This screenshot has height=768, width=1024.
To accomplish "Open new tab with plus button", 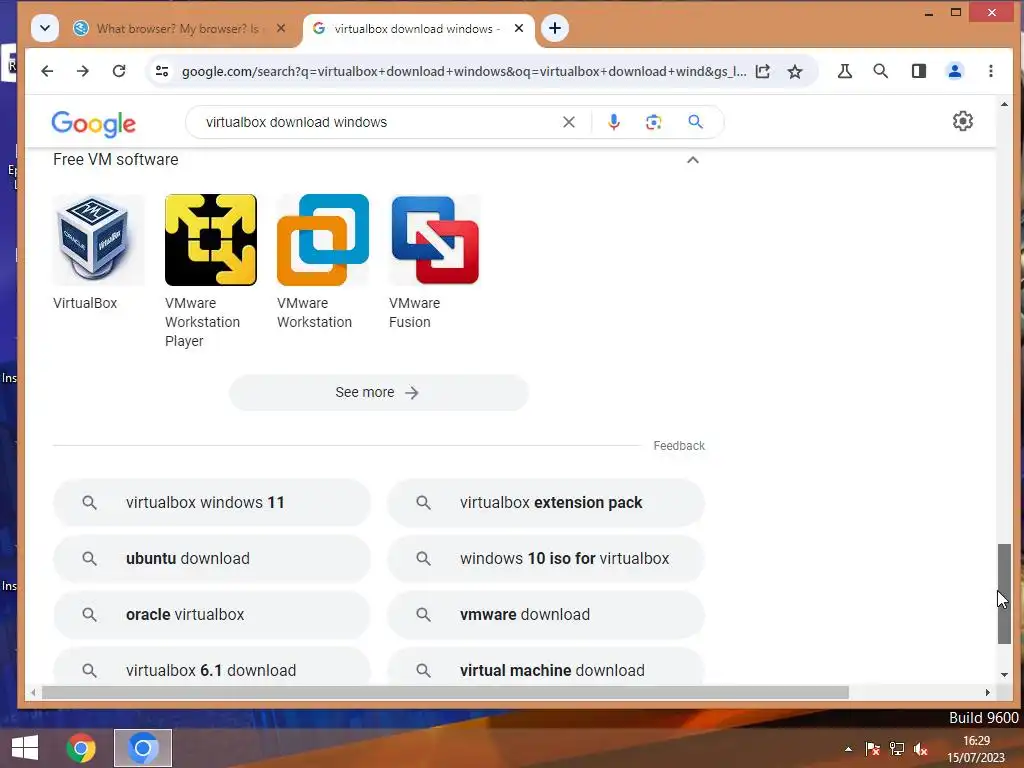I will 554,28.
